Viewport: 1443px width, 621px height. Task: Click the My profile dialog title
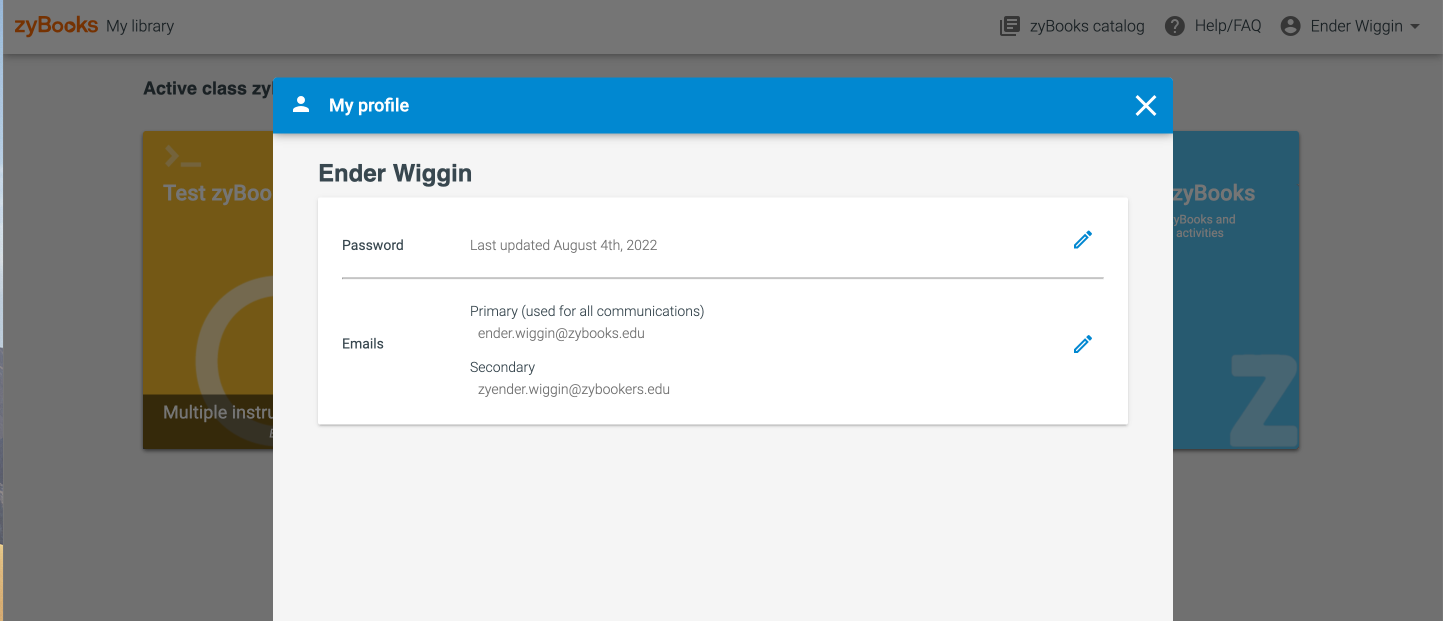click(369, 105)
